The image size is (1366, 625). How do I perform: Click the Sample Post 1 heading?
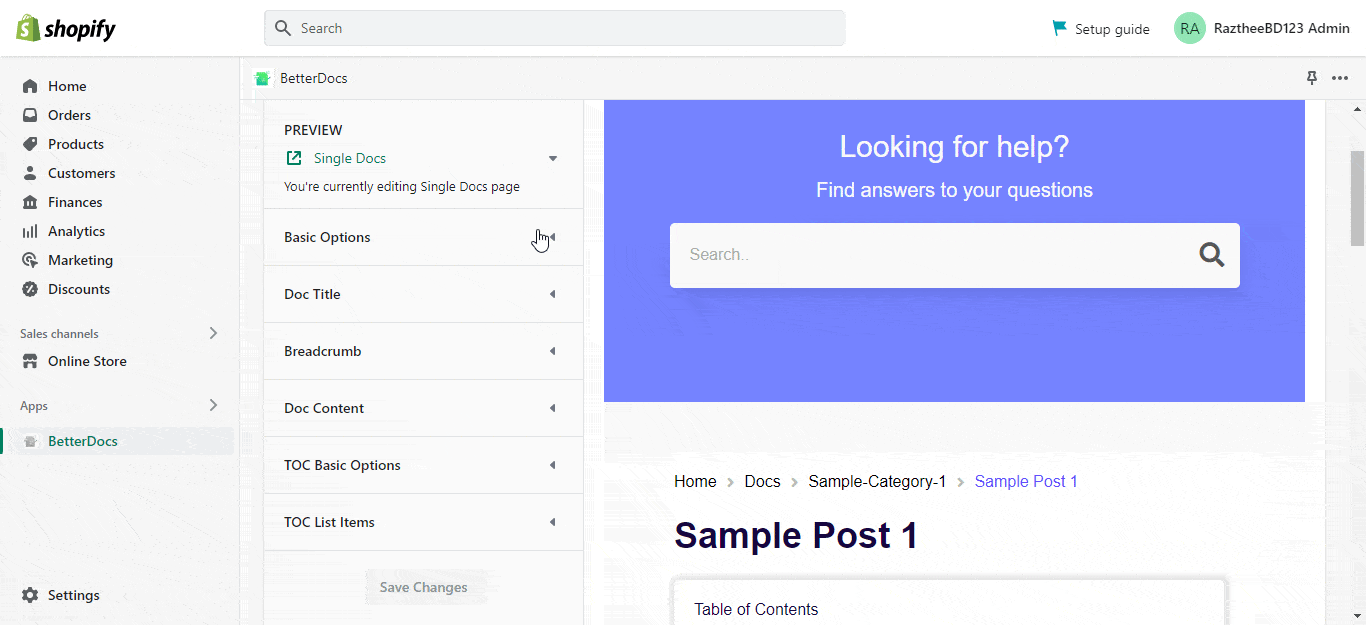(x=796, y=535)
